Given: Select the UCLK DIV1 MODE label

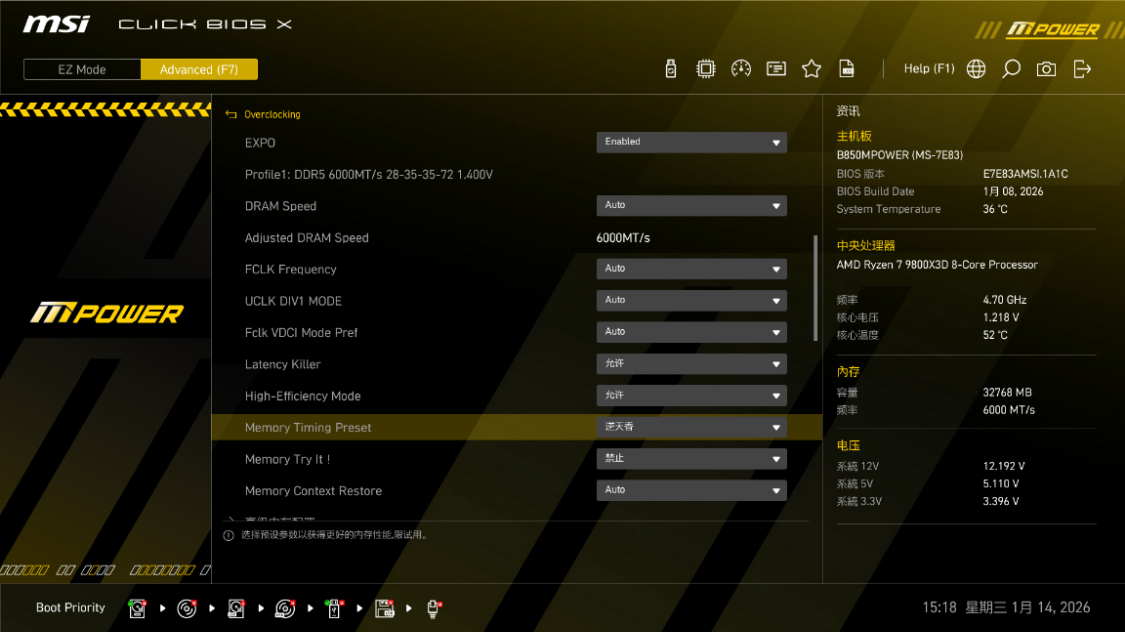Looking at the screenshot, I should tap(293, 301).
